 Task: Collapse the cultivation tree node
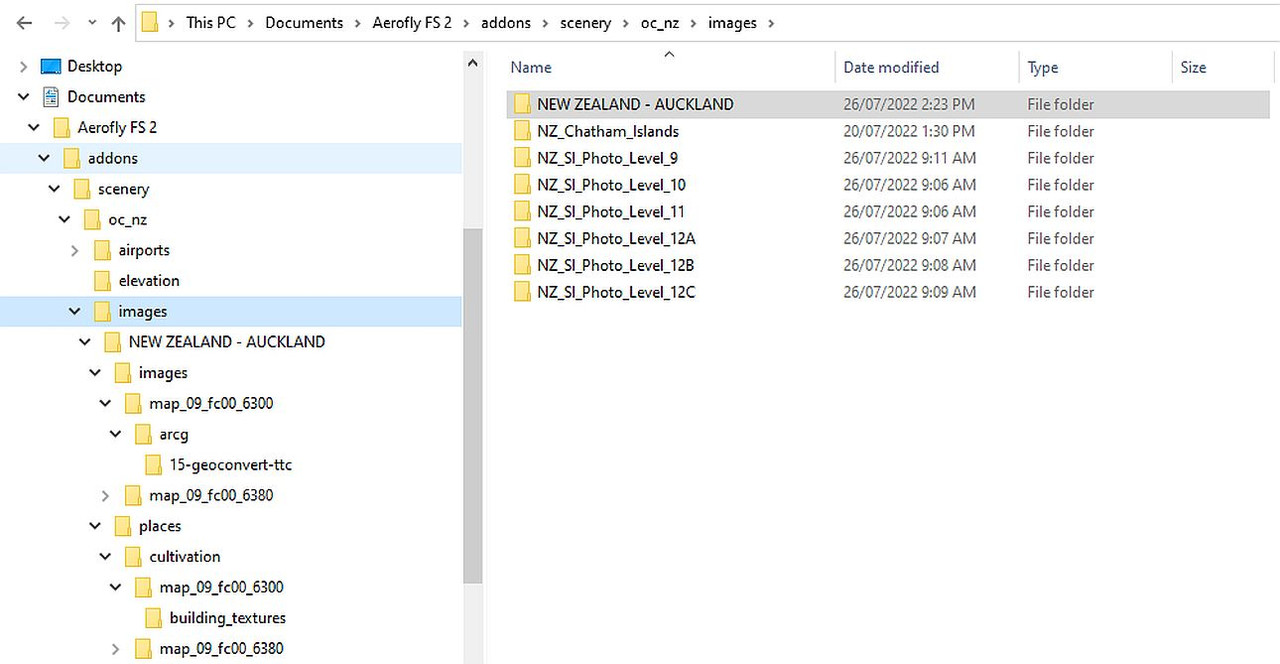[105, 557]
